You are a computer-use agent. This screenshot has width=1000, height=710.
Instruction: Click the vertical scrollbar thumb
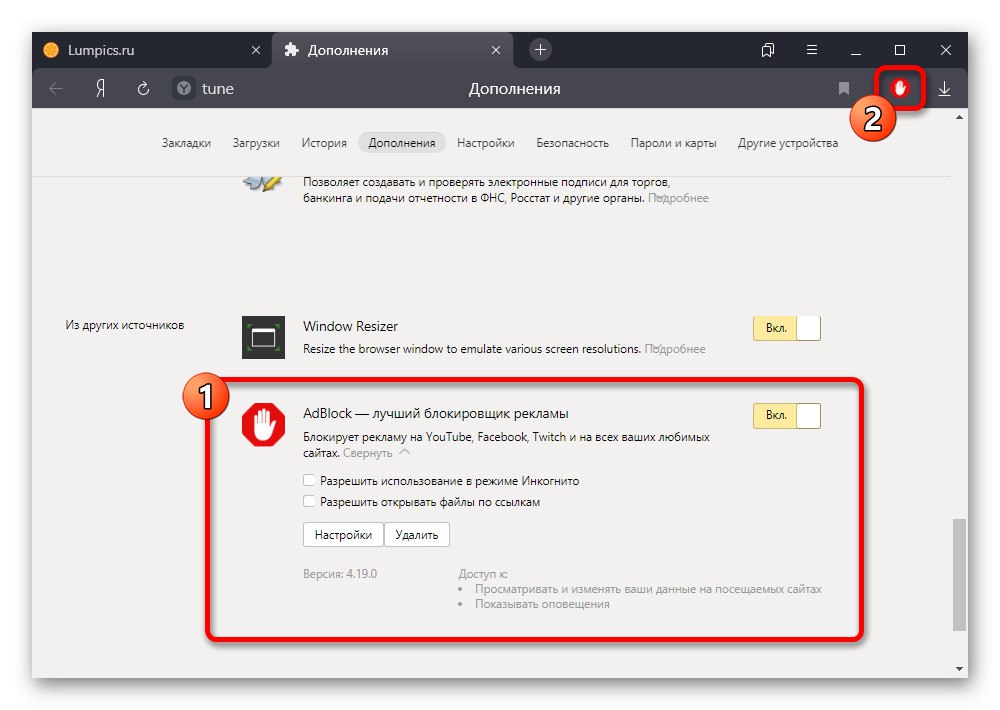coord(959,575)
